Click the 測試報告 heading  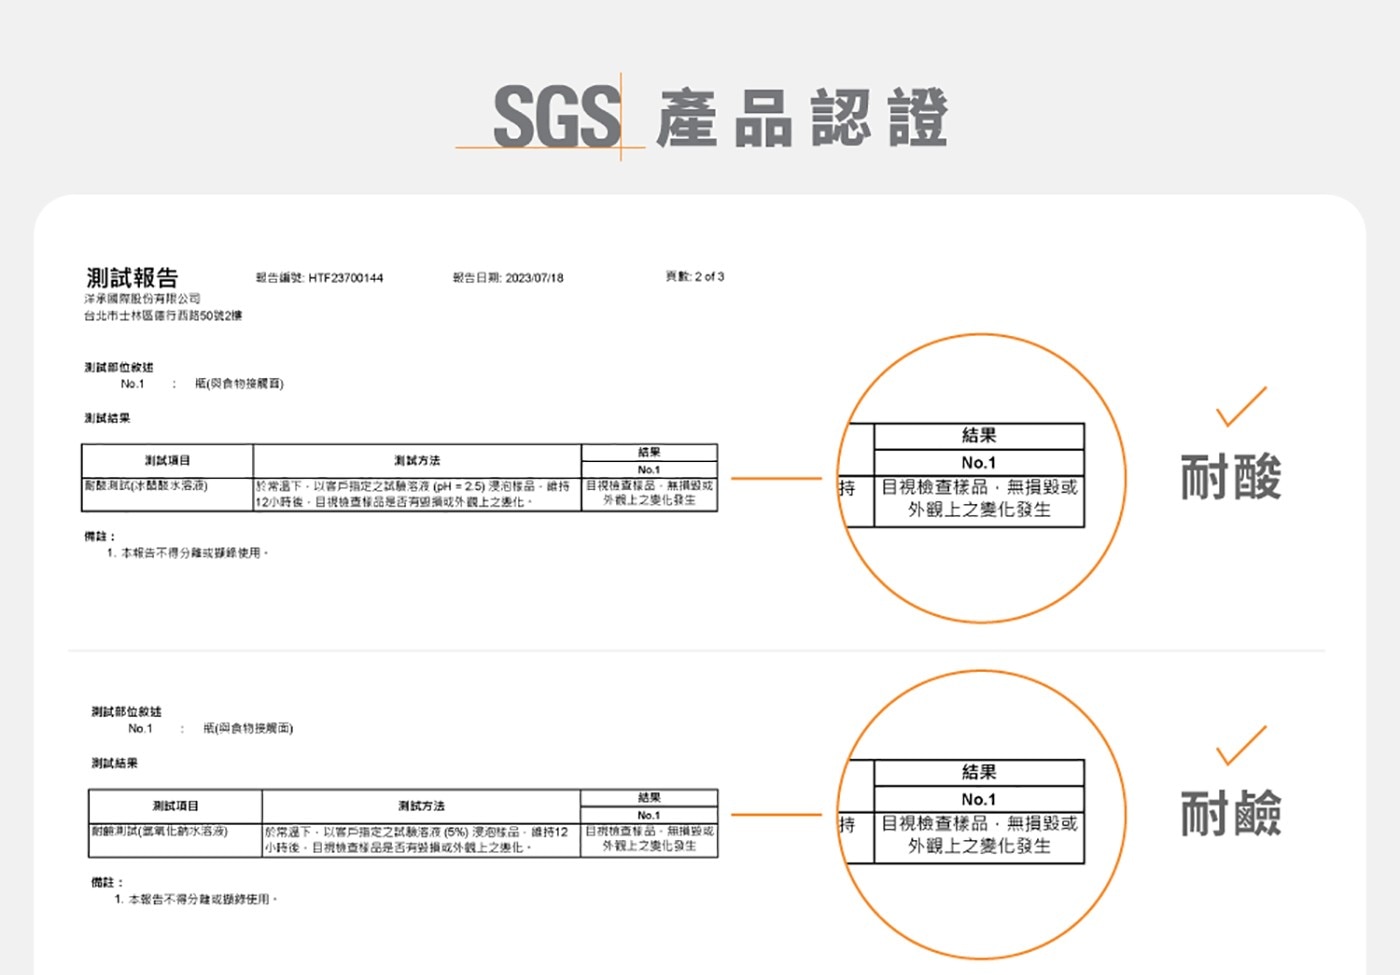point(132,277)
